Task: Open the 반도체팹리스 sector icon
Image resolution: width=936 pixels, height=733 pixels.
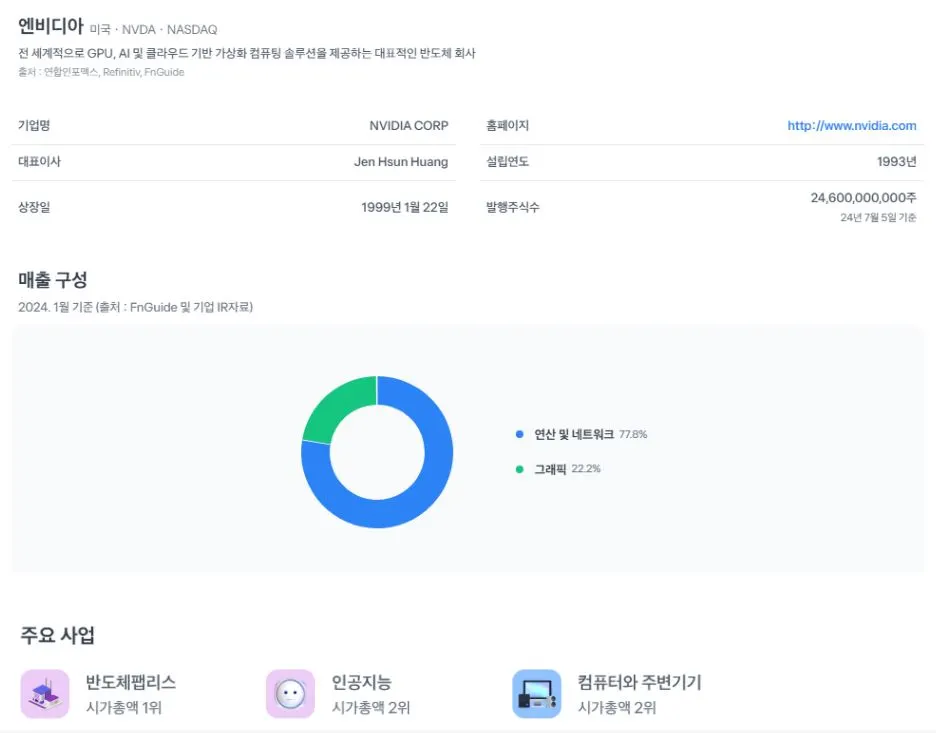Action: pos(45,694)
